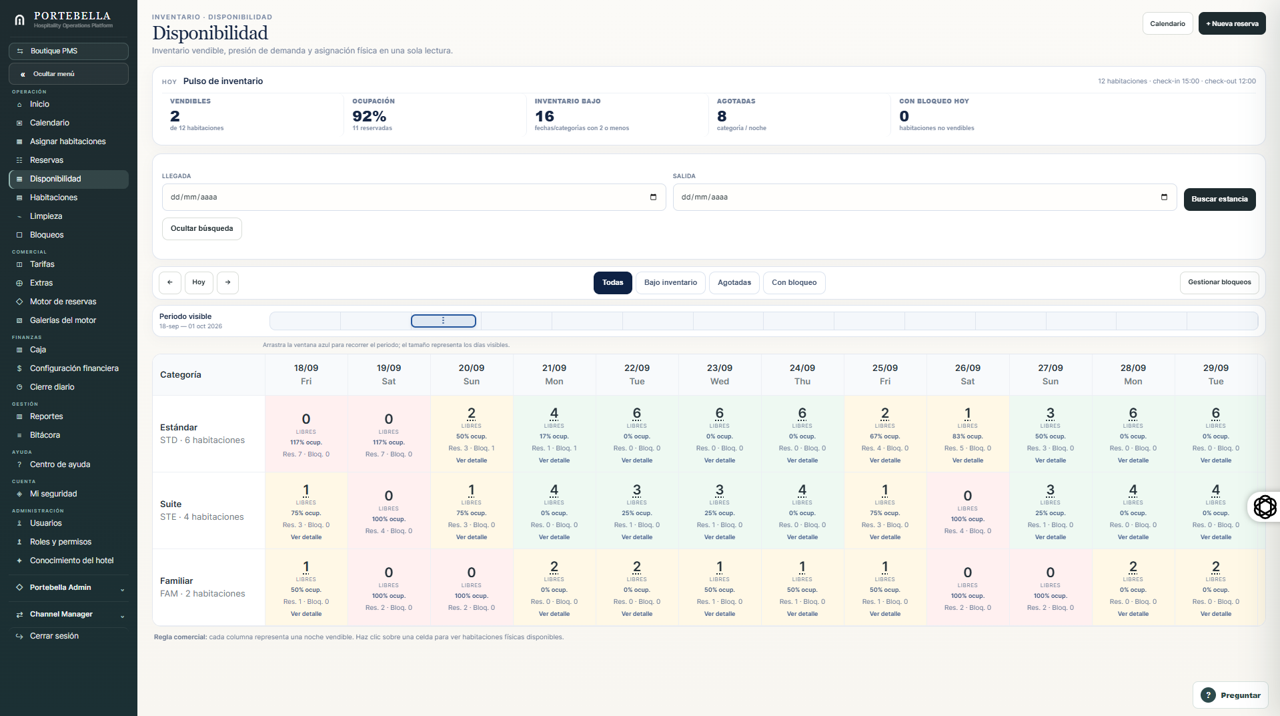Click the Motor de reservas diamond icon
Image resolution: width=1280 pixels, height=716 pixels.
pos(19,302)
